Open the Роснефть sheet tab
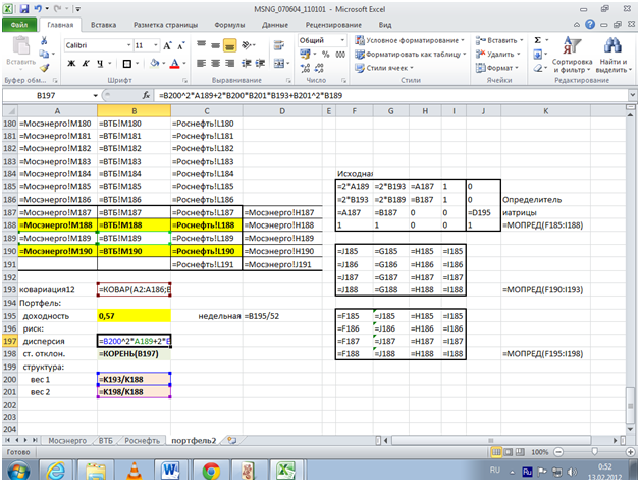This screenshot has width=640, height=480. tap(142, 441)
